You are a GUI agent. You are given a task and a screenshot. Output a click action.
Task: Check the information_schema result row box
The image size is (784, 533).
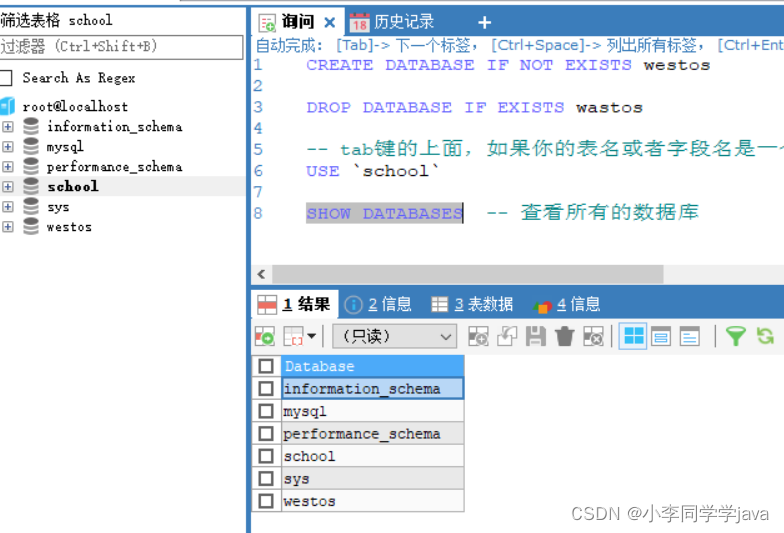(266, 388)
